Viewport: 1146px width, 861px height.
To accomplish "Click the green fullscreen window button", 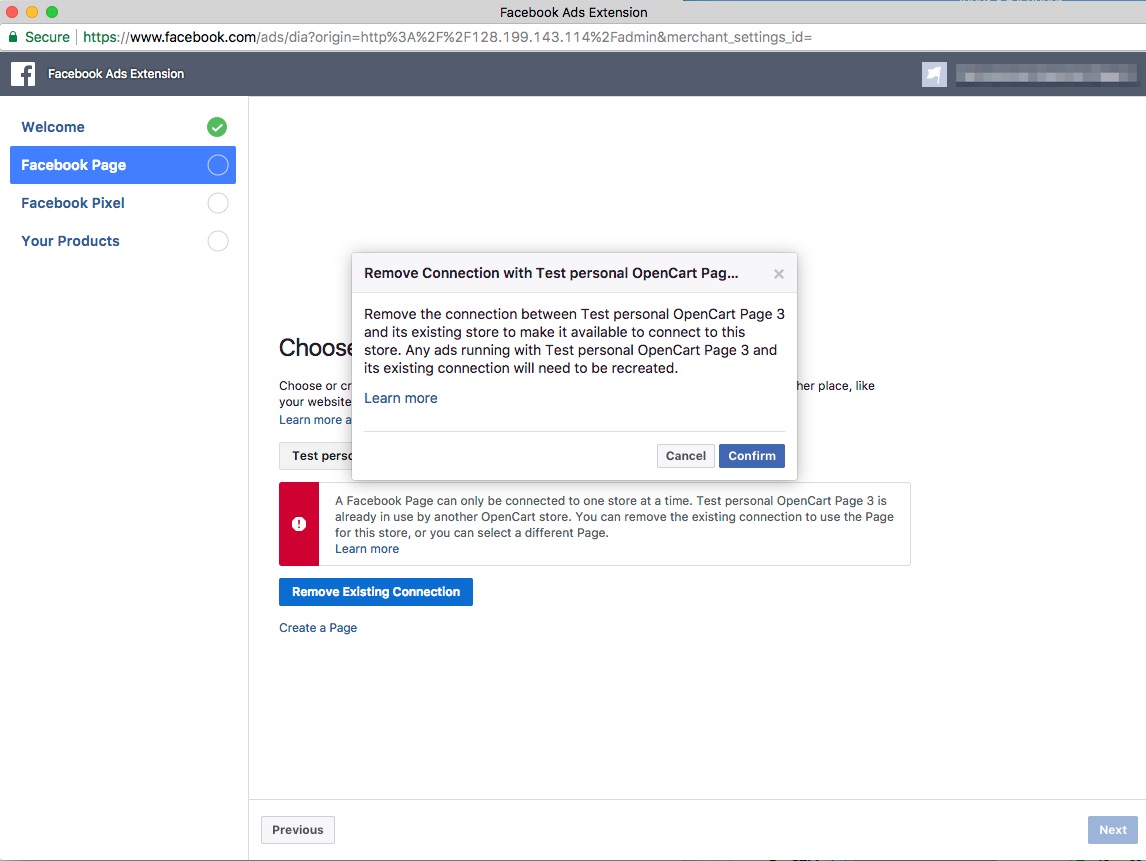I will click(x=51, y=12).
